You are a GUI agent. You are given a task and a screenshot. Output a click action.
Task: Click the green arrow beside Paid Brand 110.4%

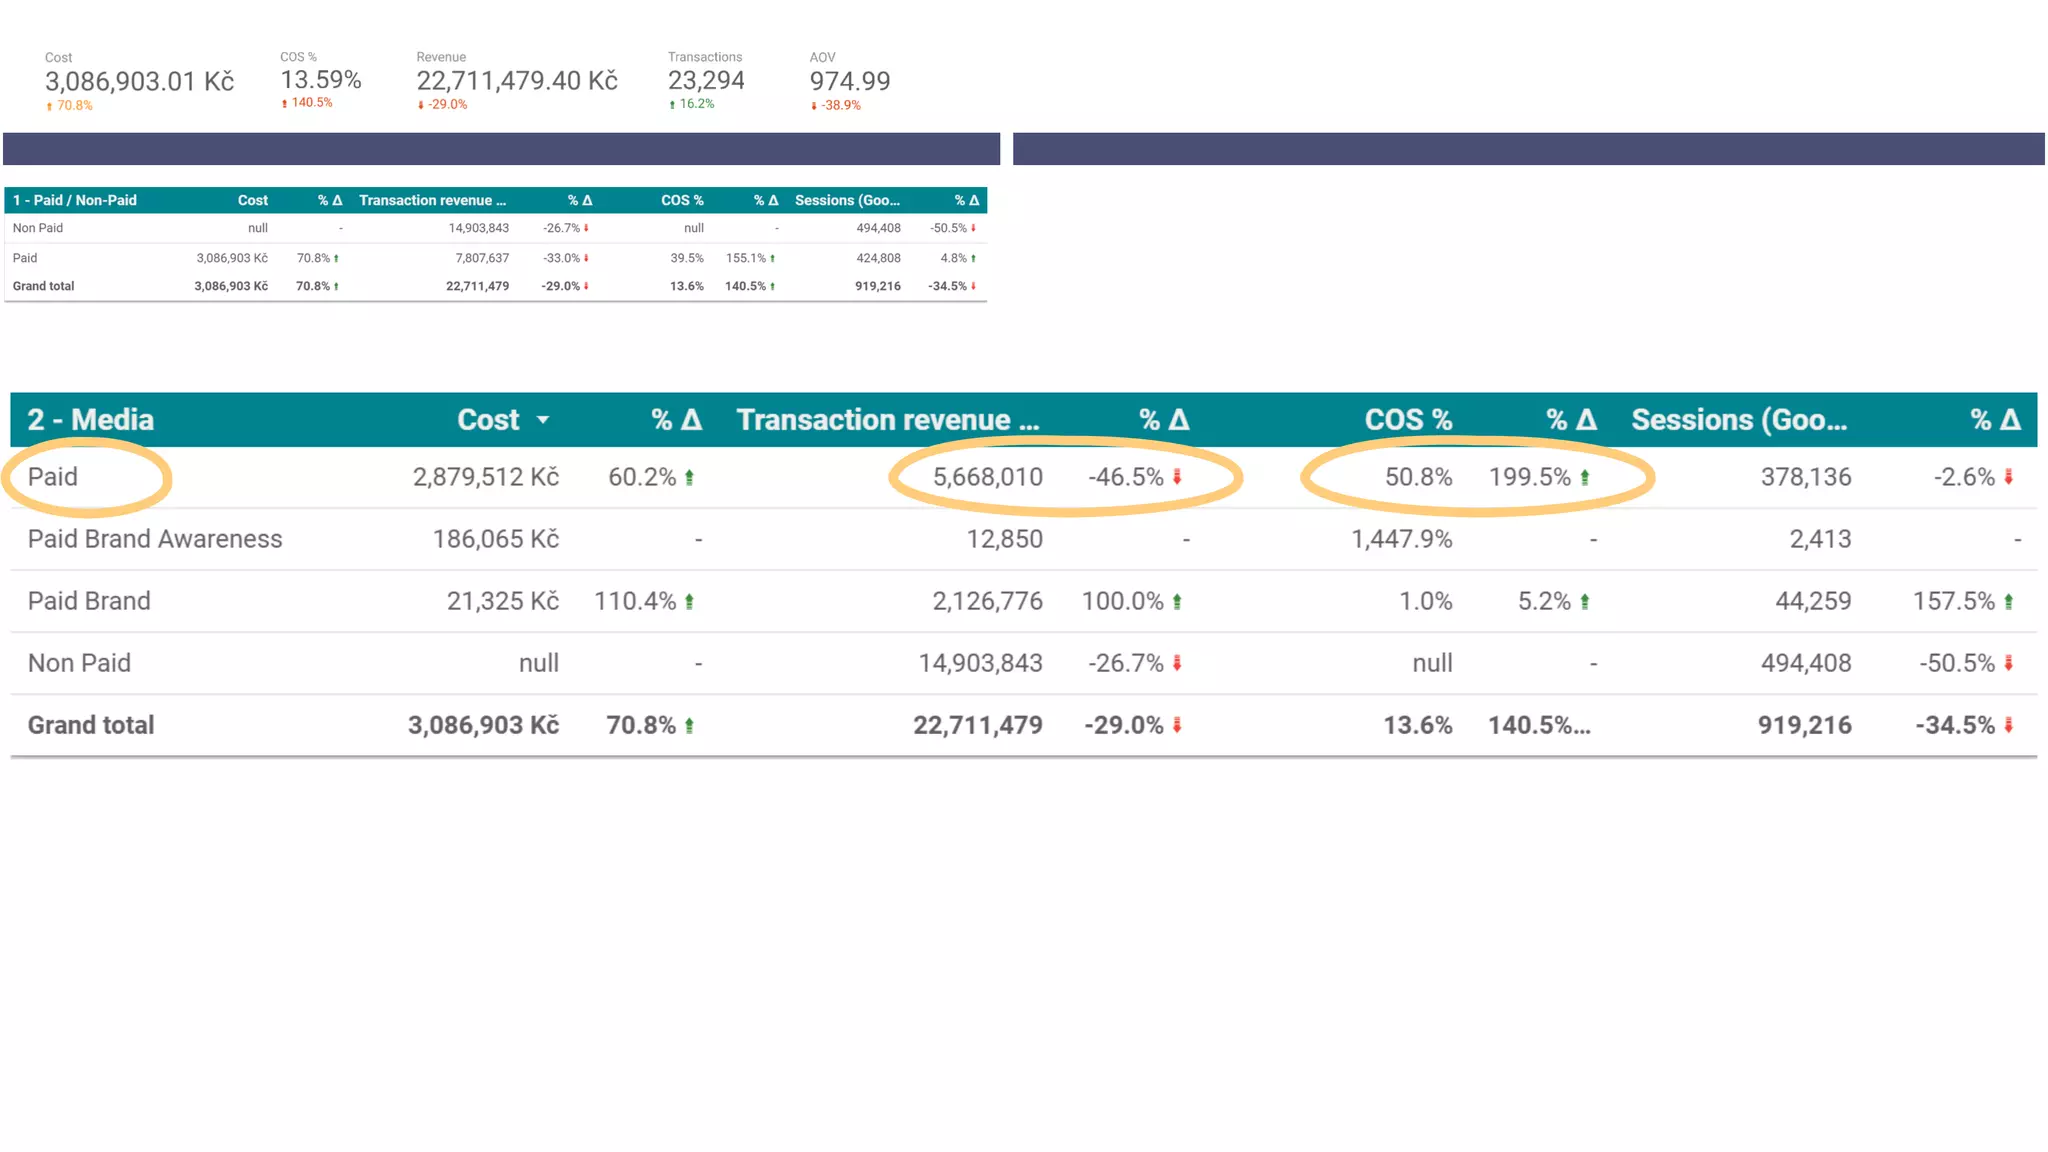(x=689, y=602)
